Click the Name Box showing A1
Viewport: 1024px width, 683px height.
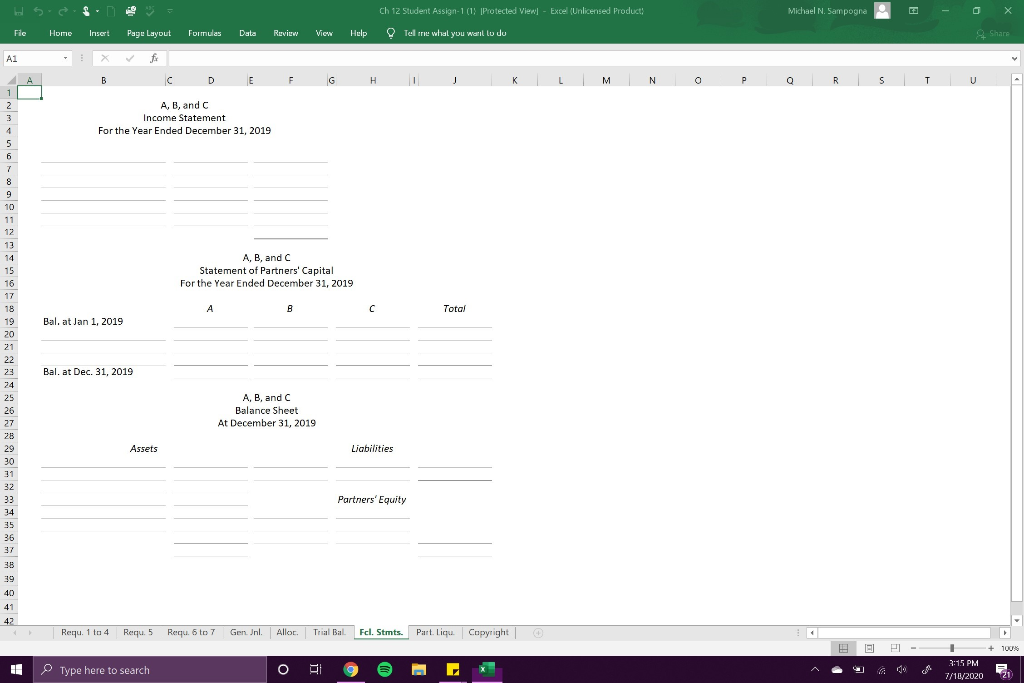[32, 59]
